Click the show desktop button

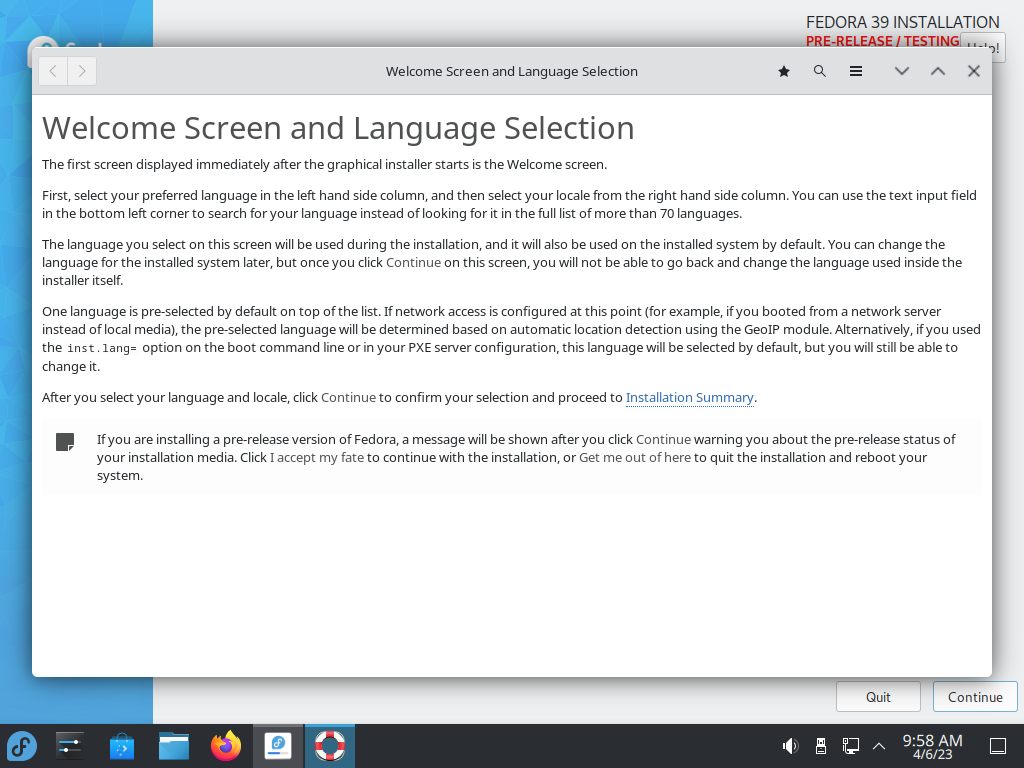(998, 746)
